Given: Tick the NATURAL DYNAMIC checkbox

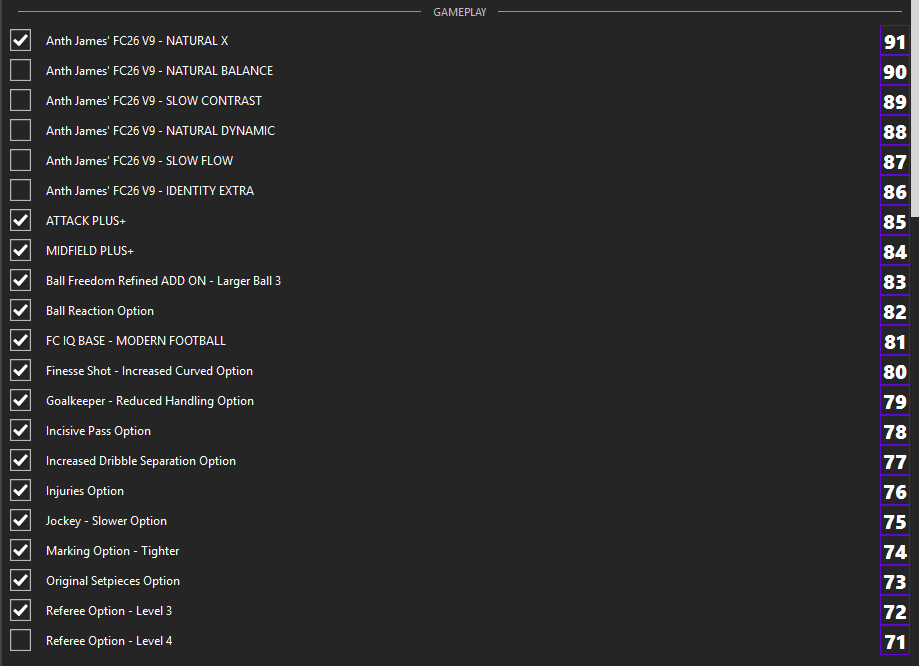Looking at the screenshot, I should pos(21,130).
